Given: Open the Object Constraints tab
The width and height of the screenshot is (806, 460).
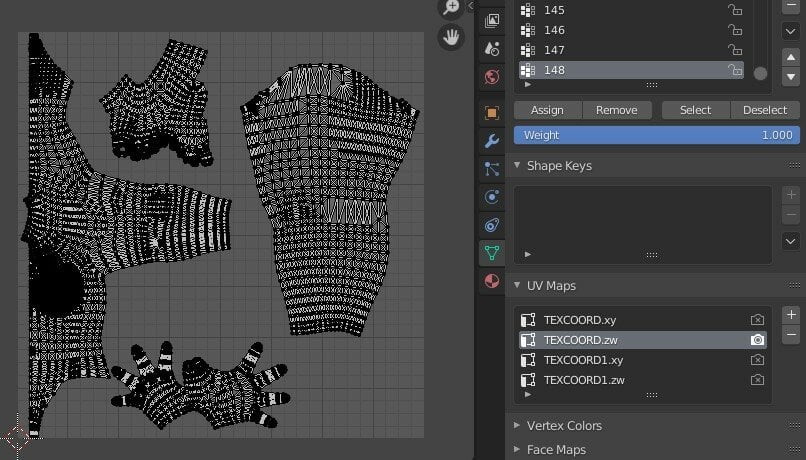Looking at the screenshot, I should (492, 225).
